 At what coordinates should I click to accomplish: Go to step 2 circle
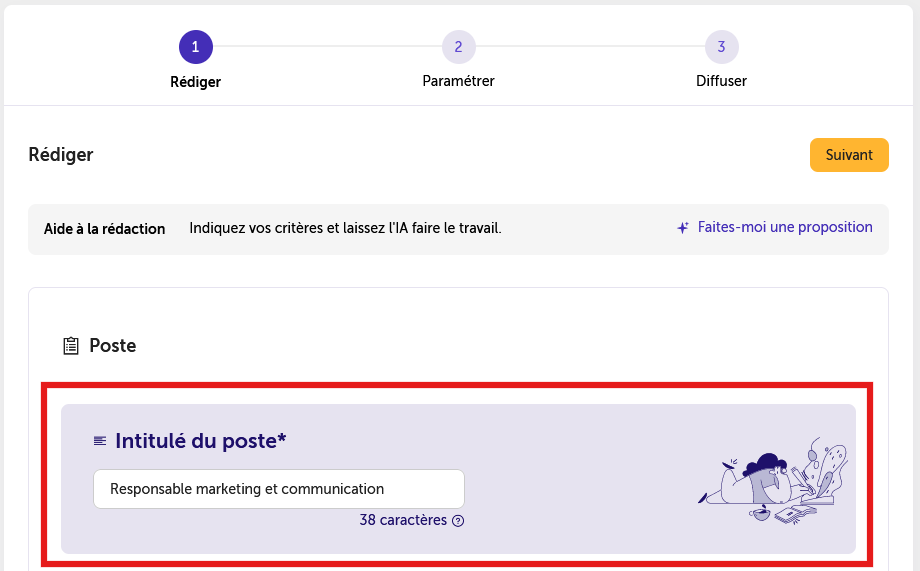tap(458, 47)
